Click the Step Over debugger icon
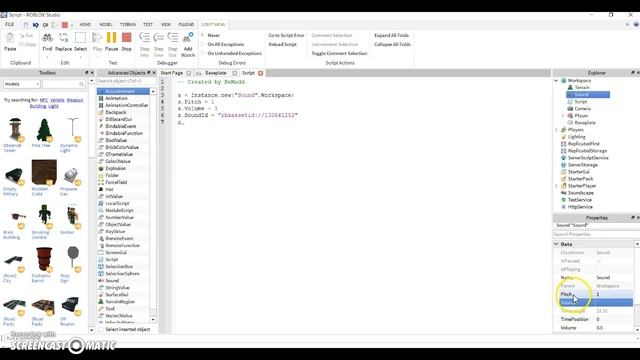 [x=158, y=38]
